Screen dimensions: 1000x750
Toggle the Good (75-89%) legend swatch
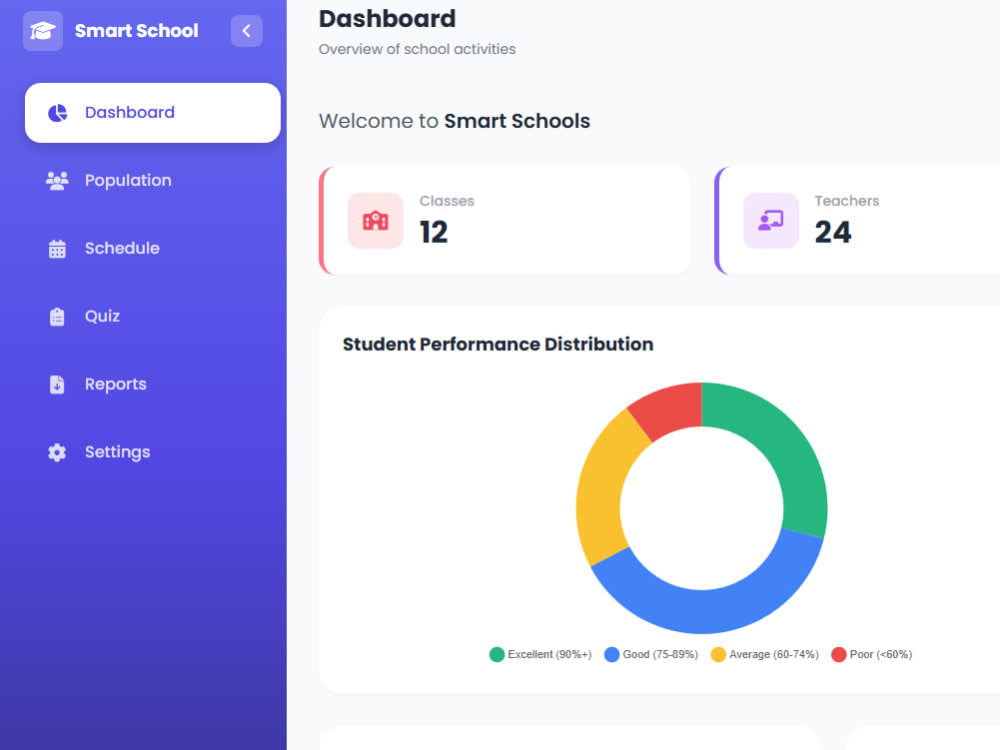[612, 654]
